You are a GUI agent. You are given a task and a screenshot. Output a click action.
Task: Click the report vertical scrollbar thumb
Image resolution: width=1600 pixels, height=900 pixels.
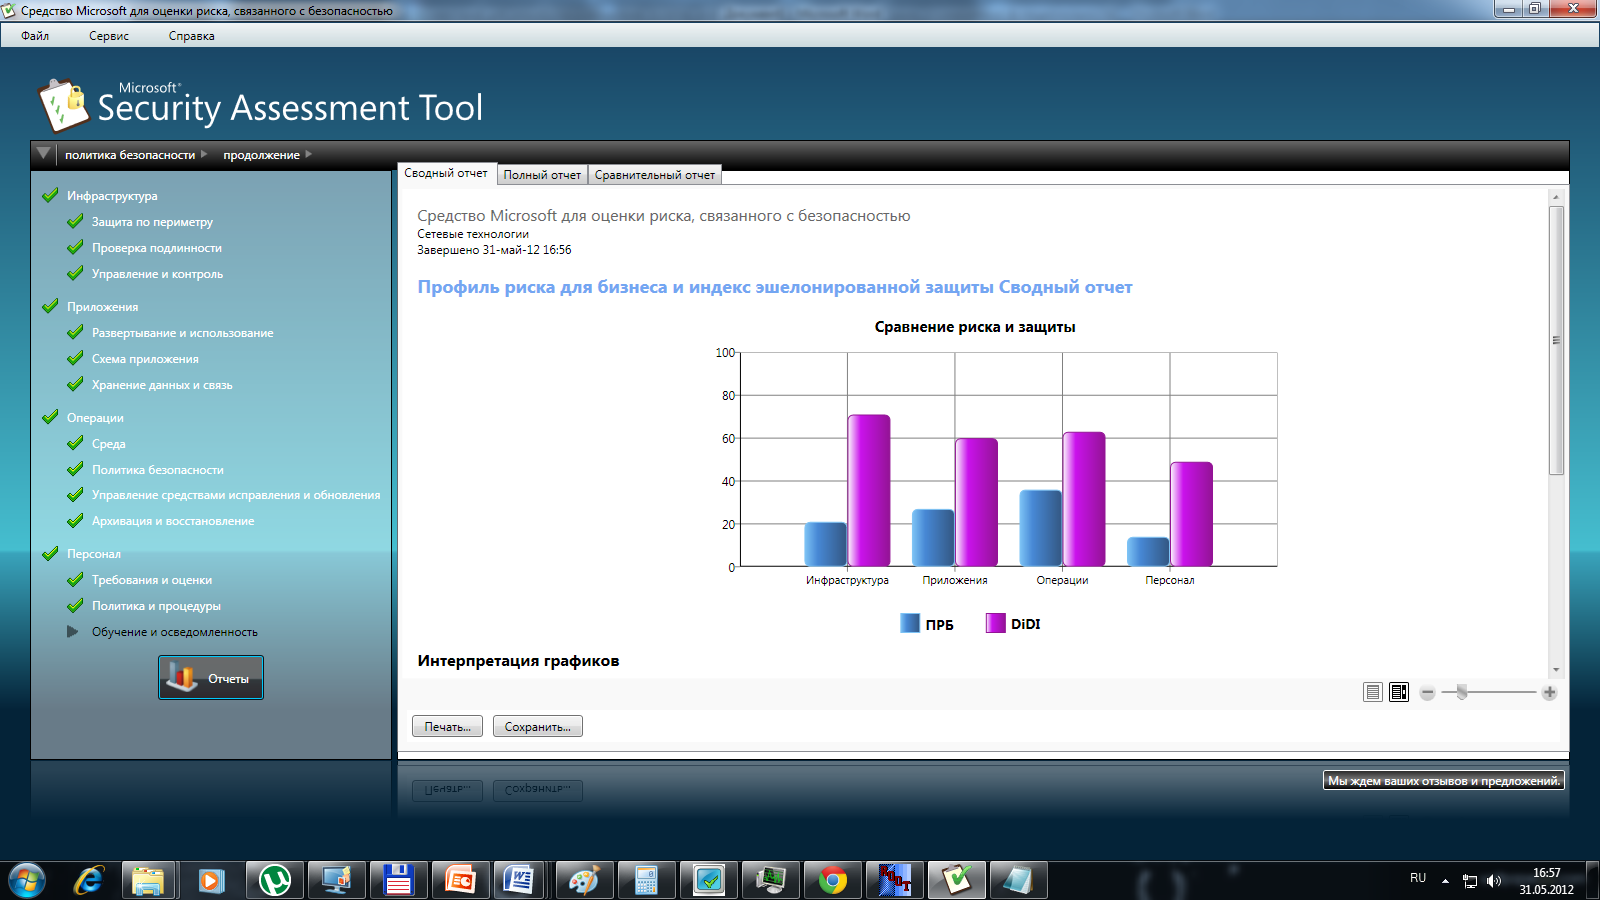click(1556, 340)
